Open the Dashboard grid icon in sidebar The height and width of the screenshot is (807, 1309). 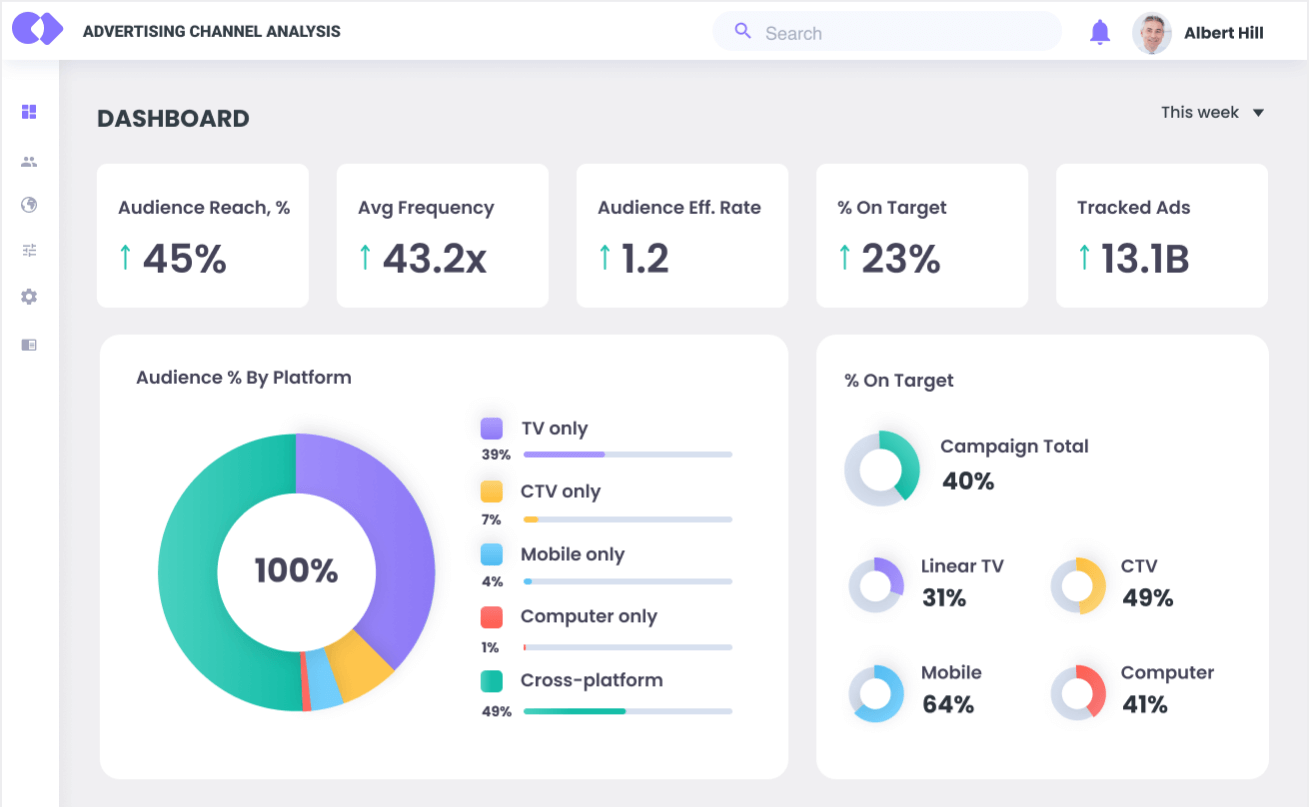29,112
